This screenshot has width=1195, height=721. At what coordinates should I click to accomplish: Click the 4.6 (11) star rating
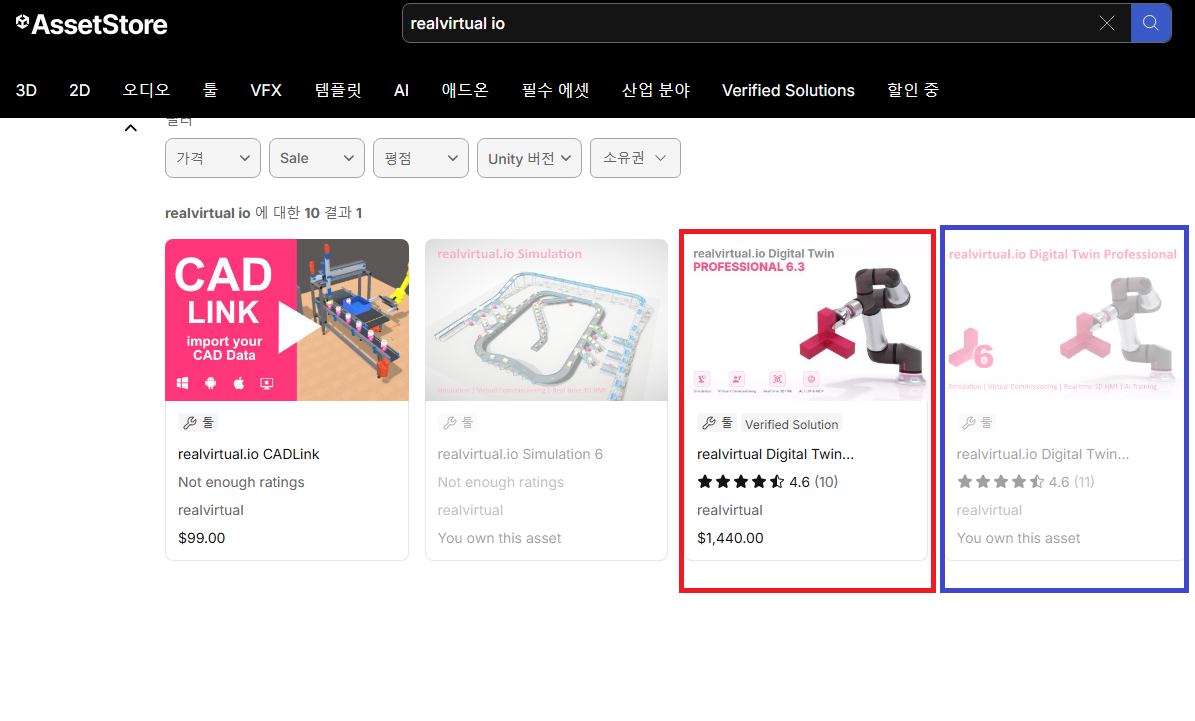[x=1025, y=482]
